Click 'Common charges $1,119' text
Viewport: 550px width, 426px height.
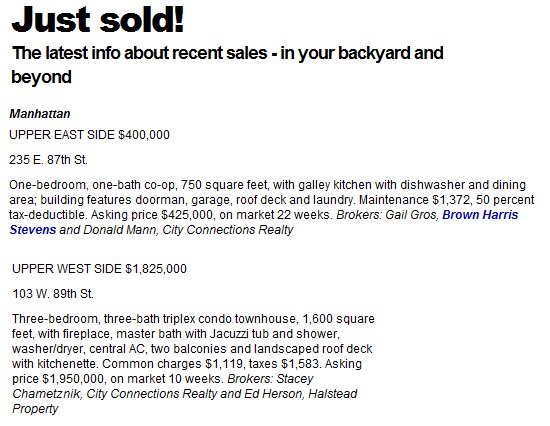[173, 364]
